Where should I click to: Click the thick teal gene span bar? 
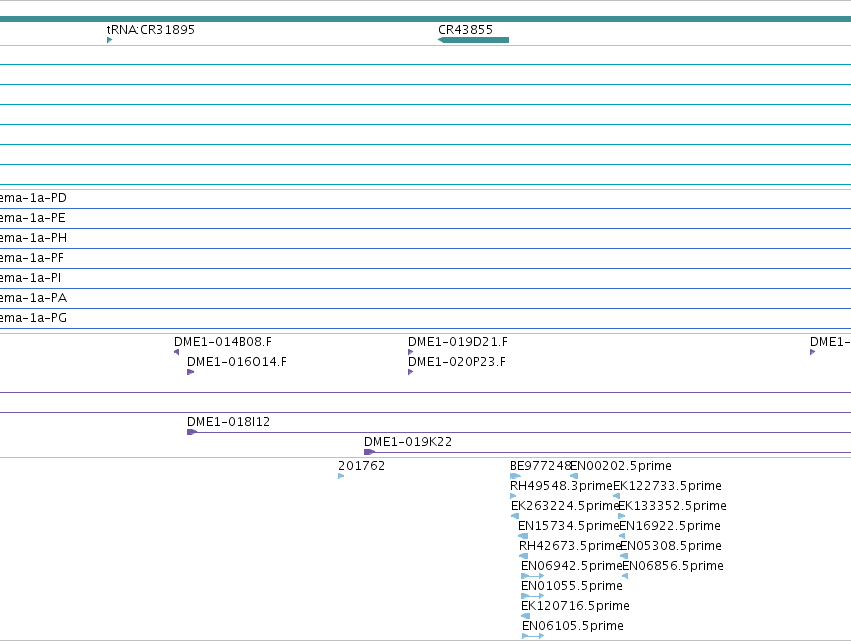(x=426, y=19)
